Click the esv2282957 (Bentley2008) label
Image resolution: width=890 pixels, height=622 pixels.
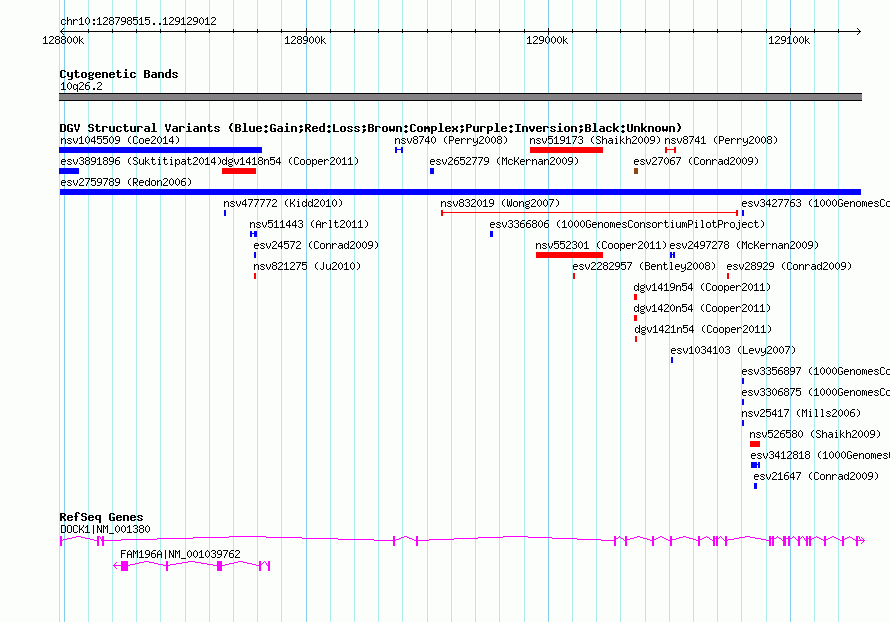click(644, 266)
